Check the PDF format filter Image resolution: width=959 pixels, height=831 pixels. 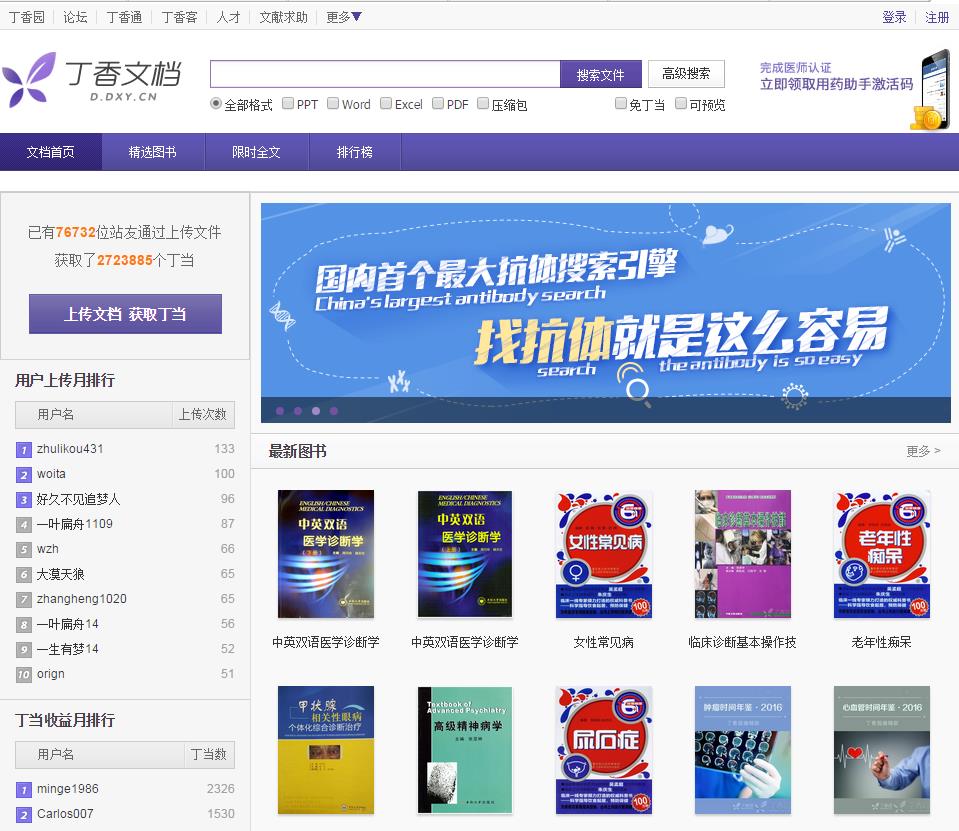point(437,103)
